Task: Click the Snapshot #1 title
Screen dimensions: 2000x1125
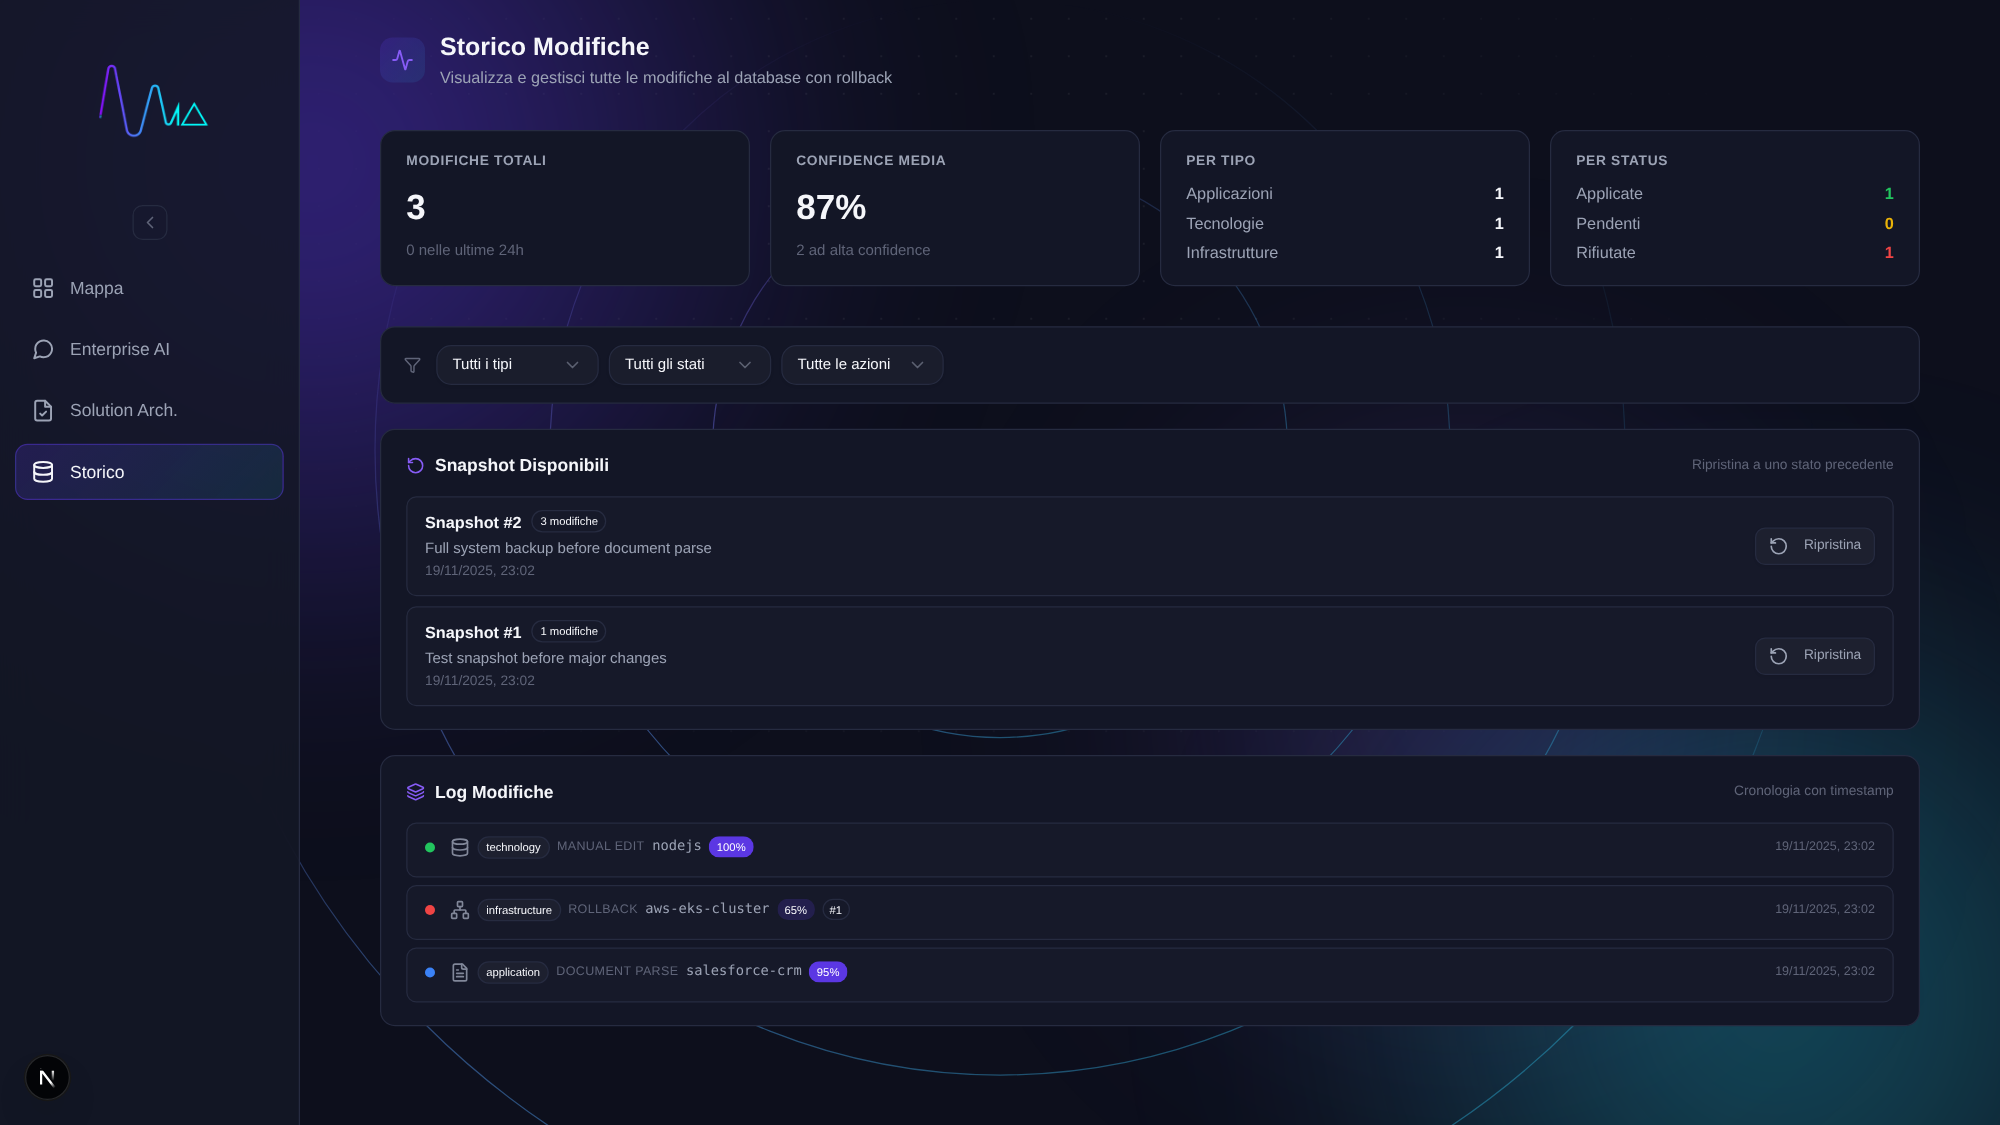Action: [x=473, y=633]
